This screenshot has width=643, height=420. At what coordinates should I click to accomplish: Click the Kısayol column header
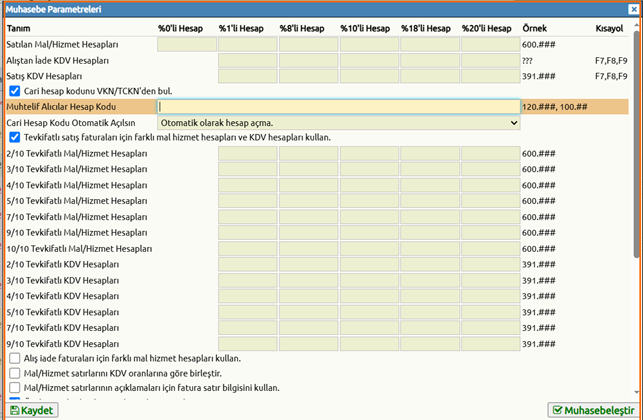(x=609, y=28)
